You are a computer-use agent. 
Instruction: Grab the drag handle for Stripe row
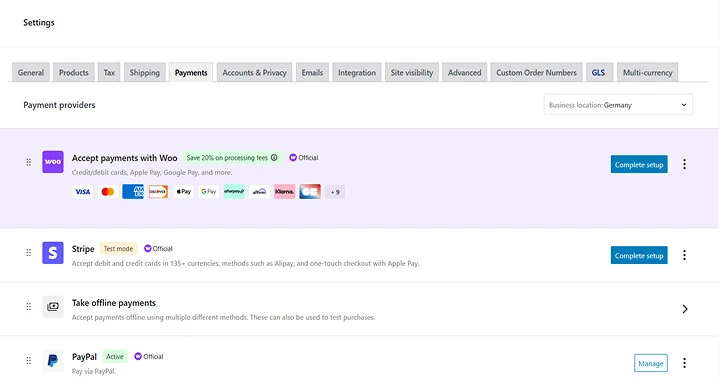(28, 253)
